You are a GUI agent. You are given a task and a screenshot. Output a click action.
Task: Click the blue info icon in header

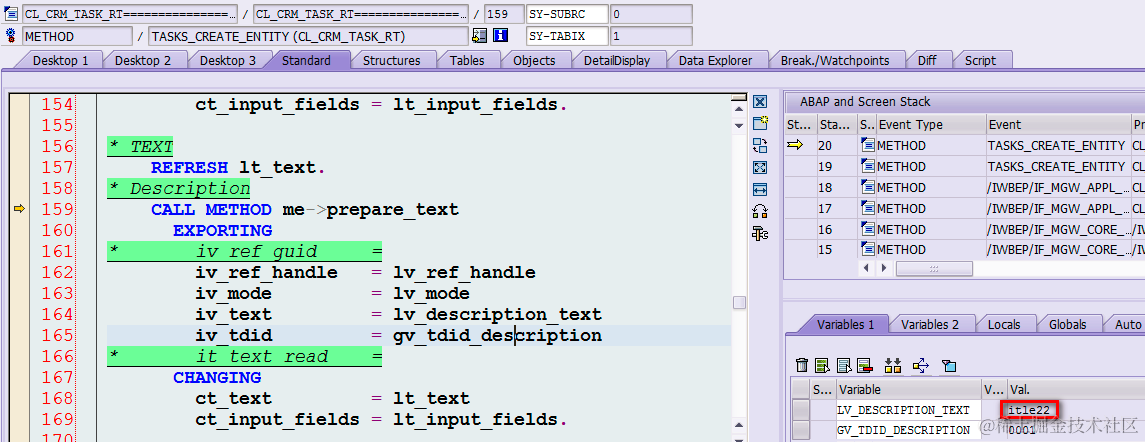[x=500, y=35]
